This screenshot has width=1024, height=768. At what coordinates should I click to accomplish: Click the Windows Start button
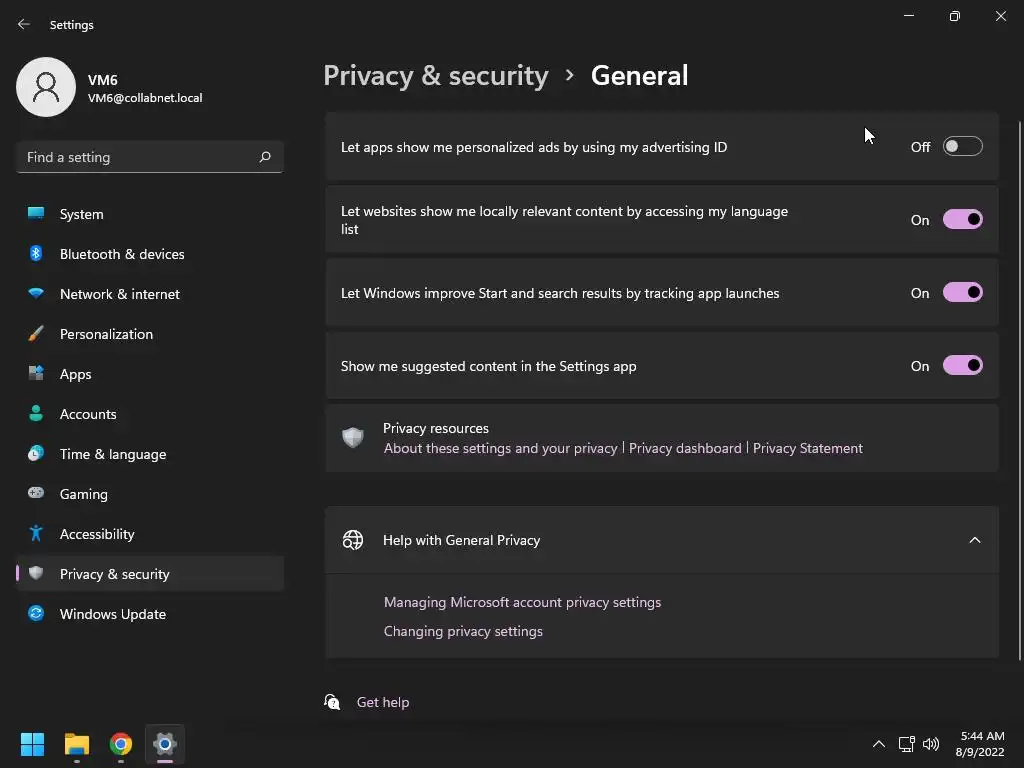(x=32, y=744)
